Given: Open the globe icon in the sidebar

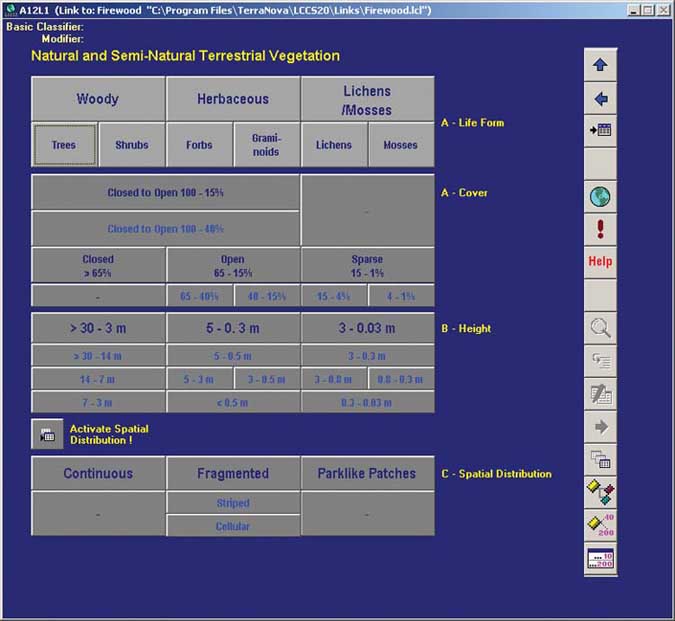Looking at the screenshot, I should click(x=601, y=197).
